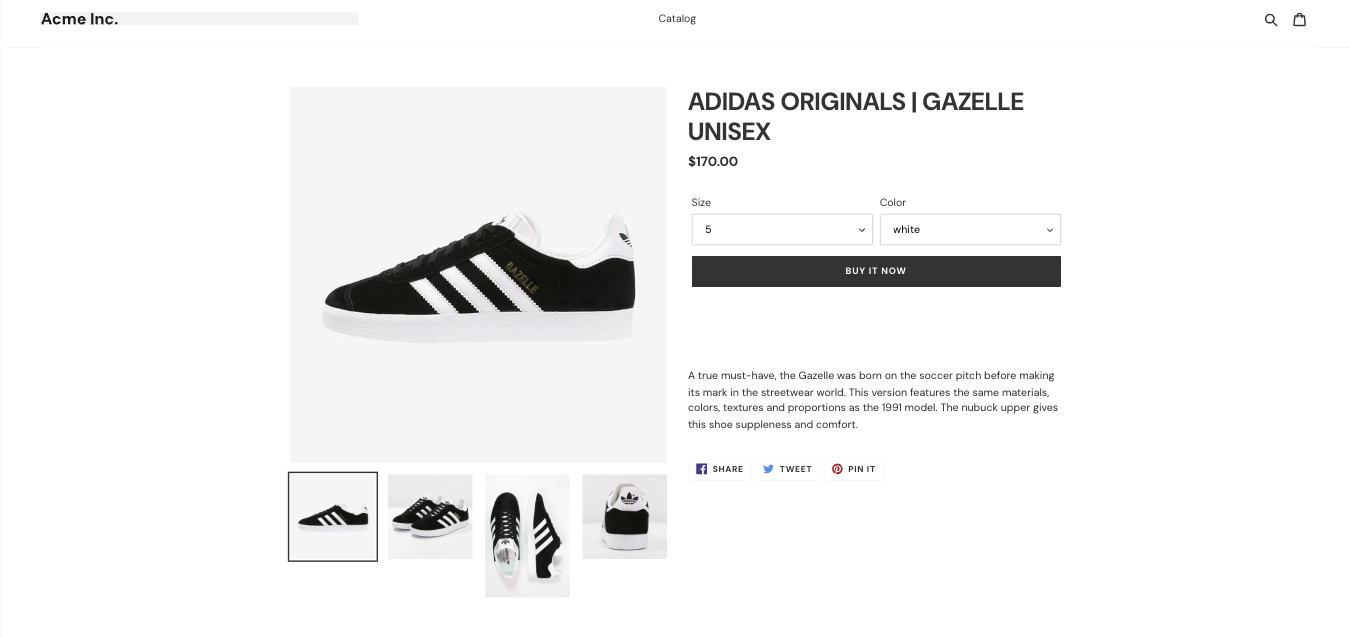Open the Size dropdown showing 5
The width and height of the screenshot is (1350, 638).
(x=782, y=230)
